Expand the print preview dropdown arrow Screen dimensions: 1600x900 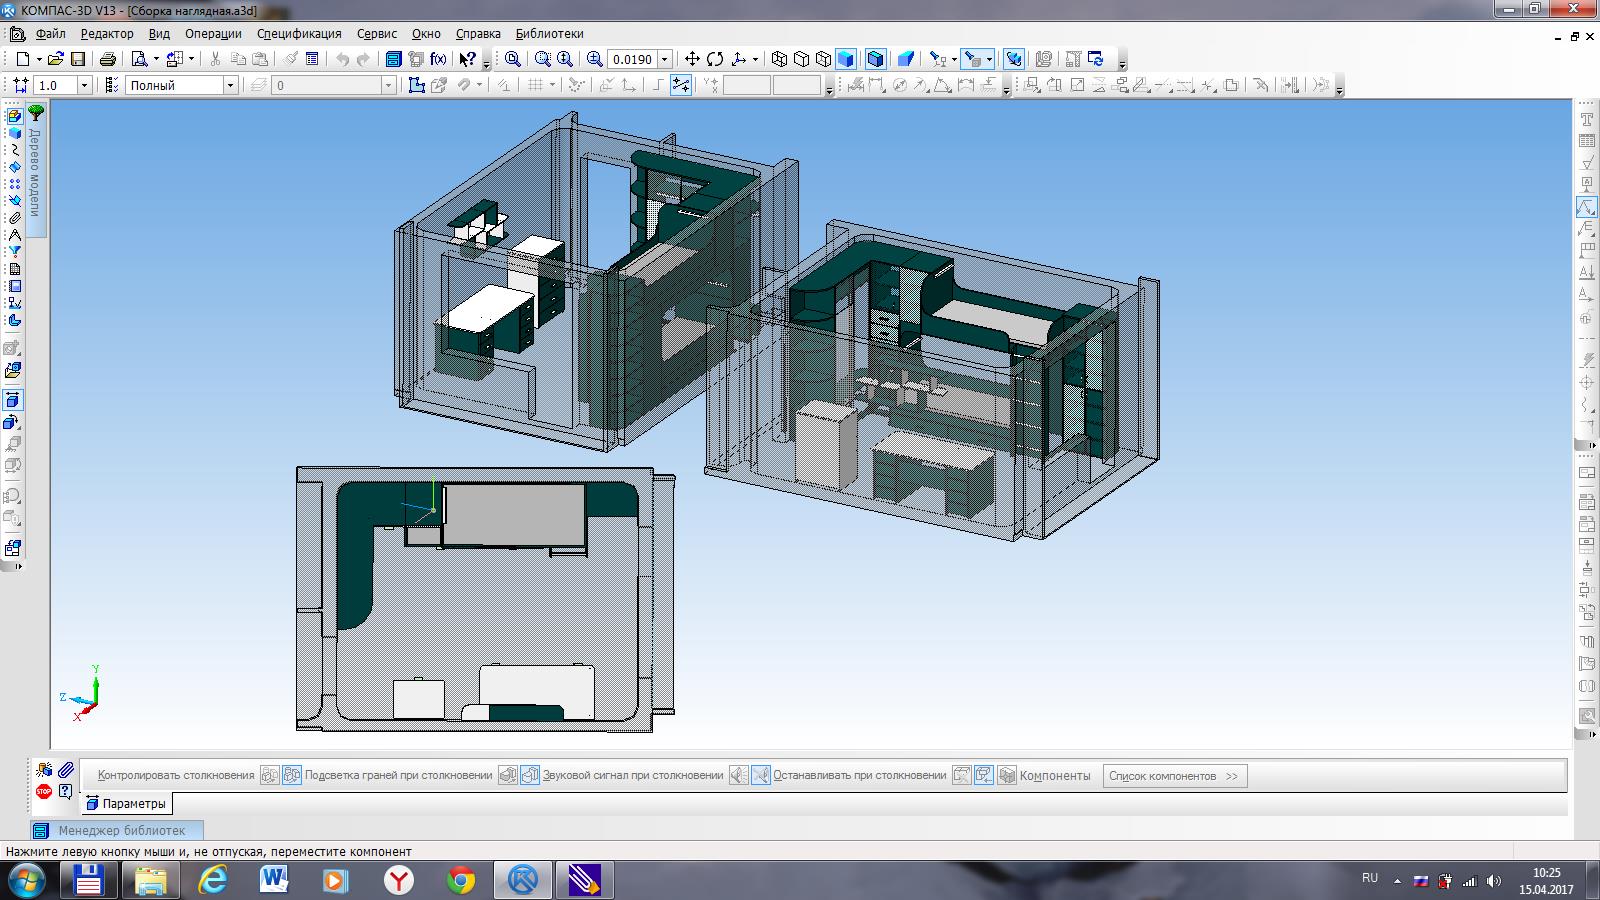[156, 59]
